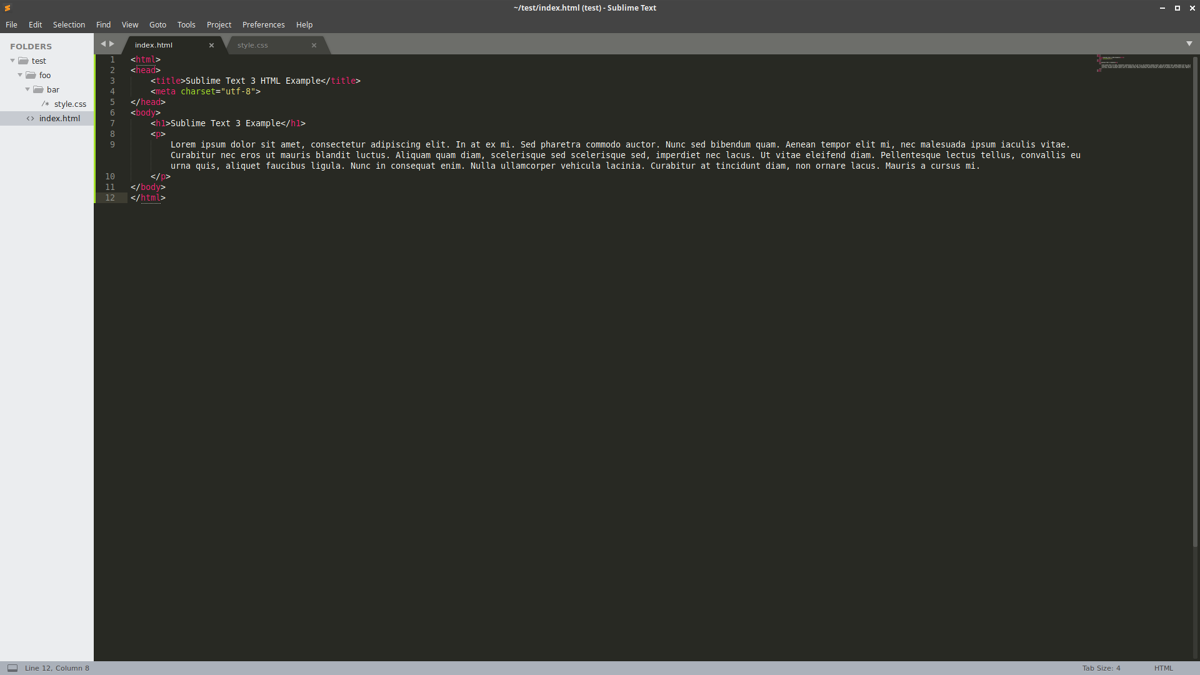Screen dimensions: 1200x675
Task: Close the index.html tab with its x icon
Action: pyautogui.click(x=210, y=45)
